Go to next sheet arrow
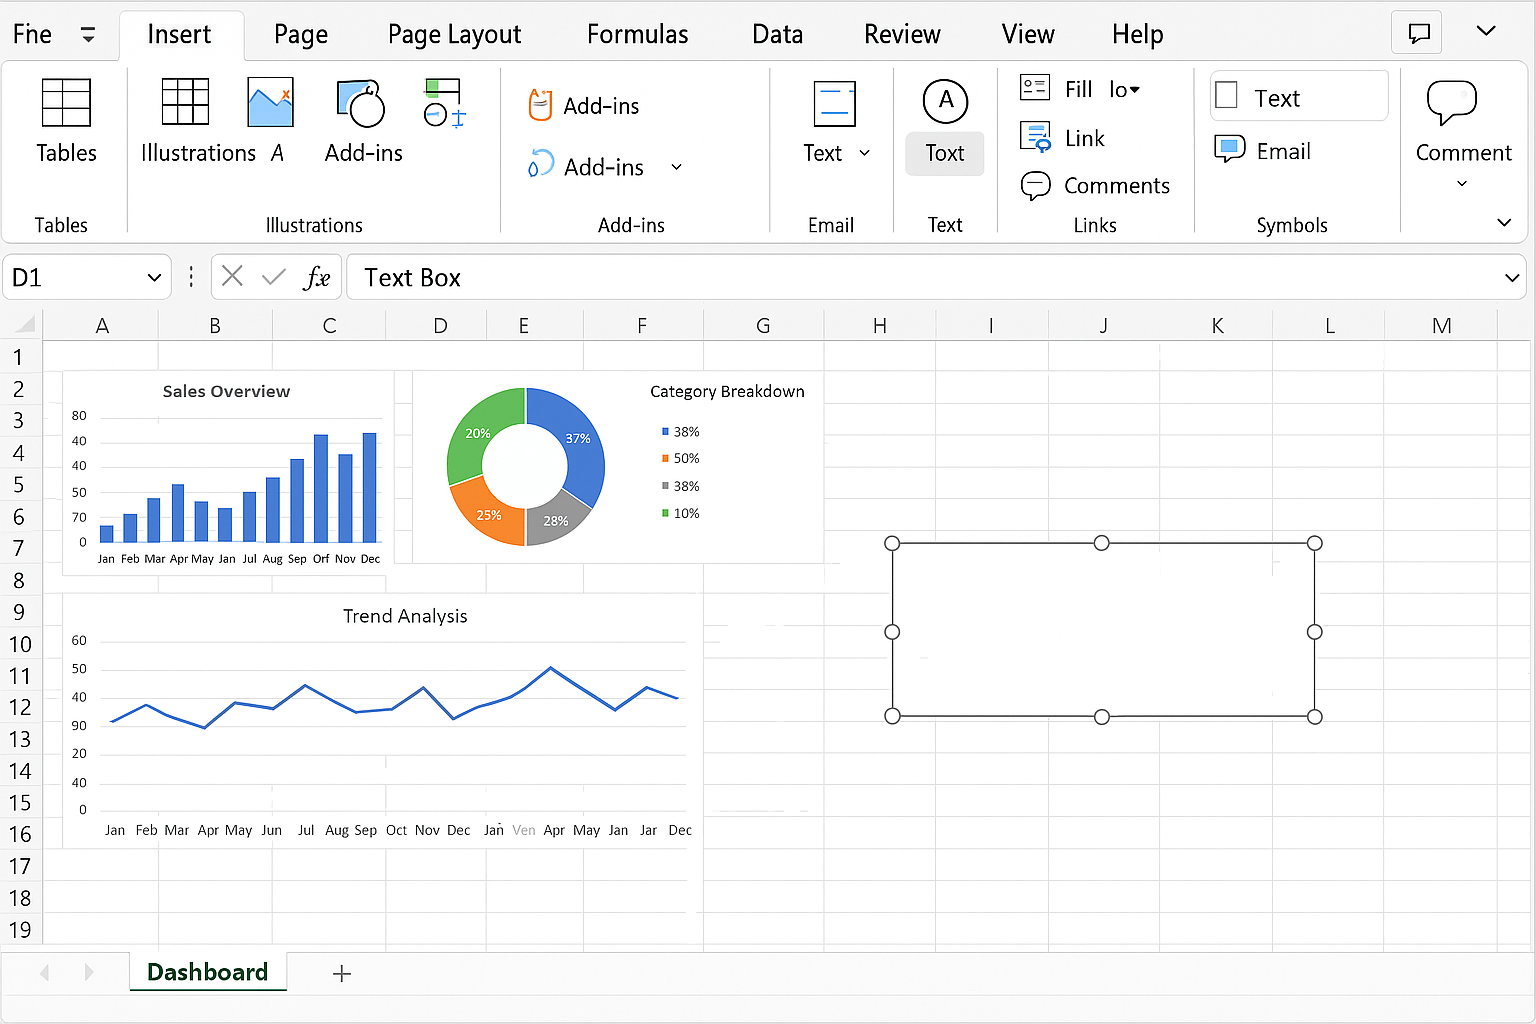Image resolution: width=1536 pixels, height=1024 pixels. pyautogui.click(x=88, y=972)
